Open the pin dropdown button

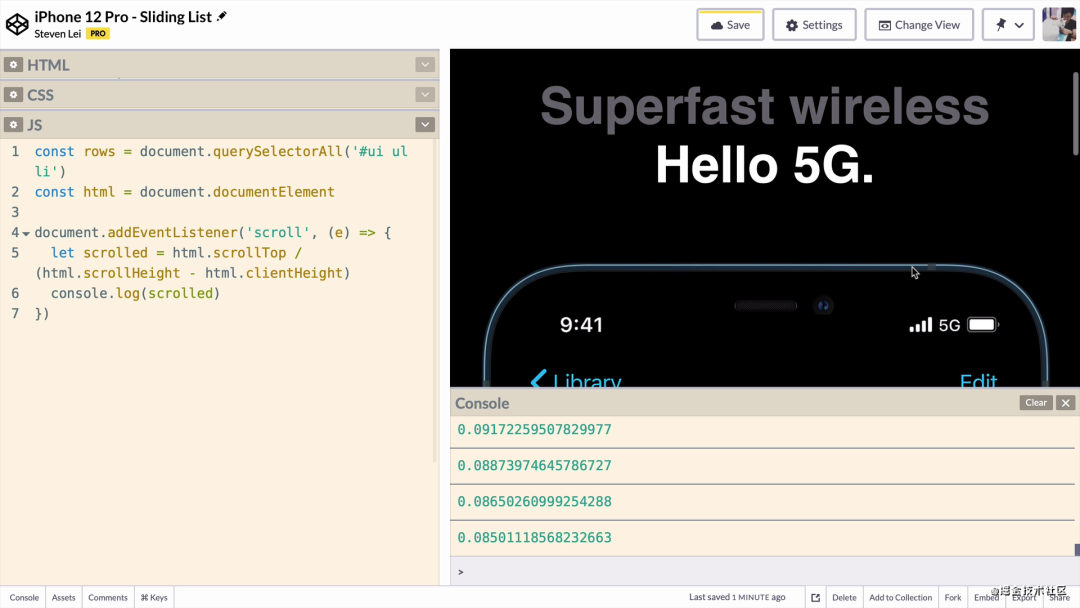(1008, 25)
